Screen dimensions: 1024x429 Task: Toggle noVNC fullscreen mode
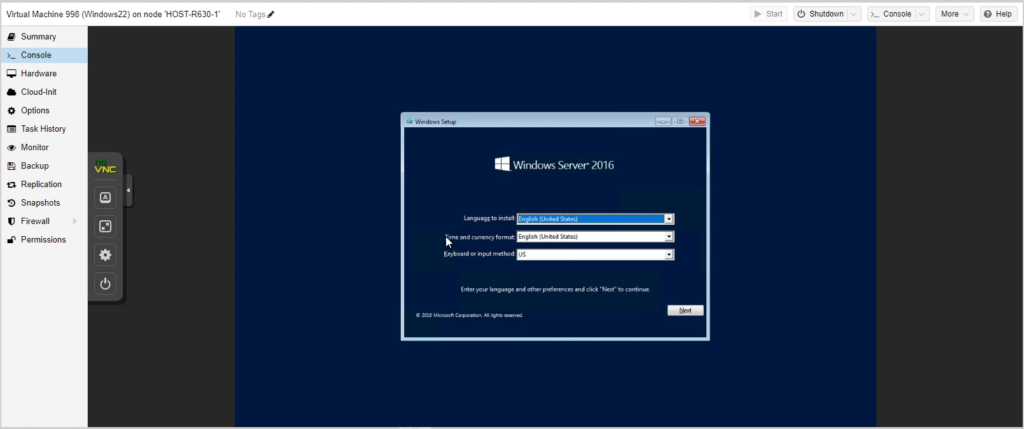[x=105, y=227]
